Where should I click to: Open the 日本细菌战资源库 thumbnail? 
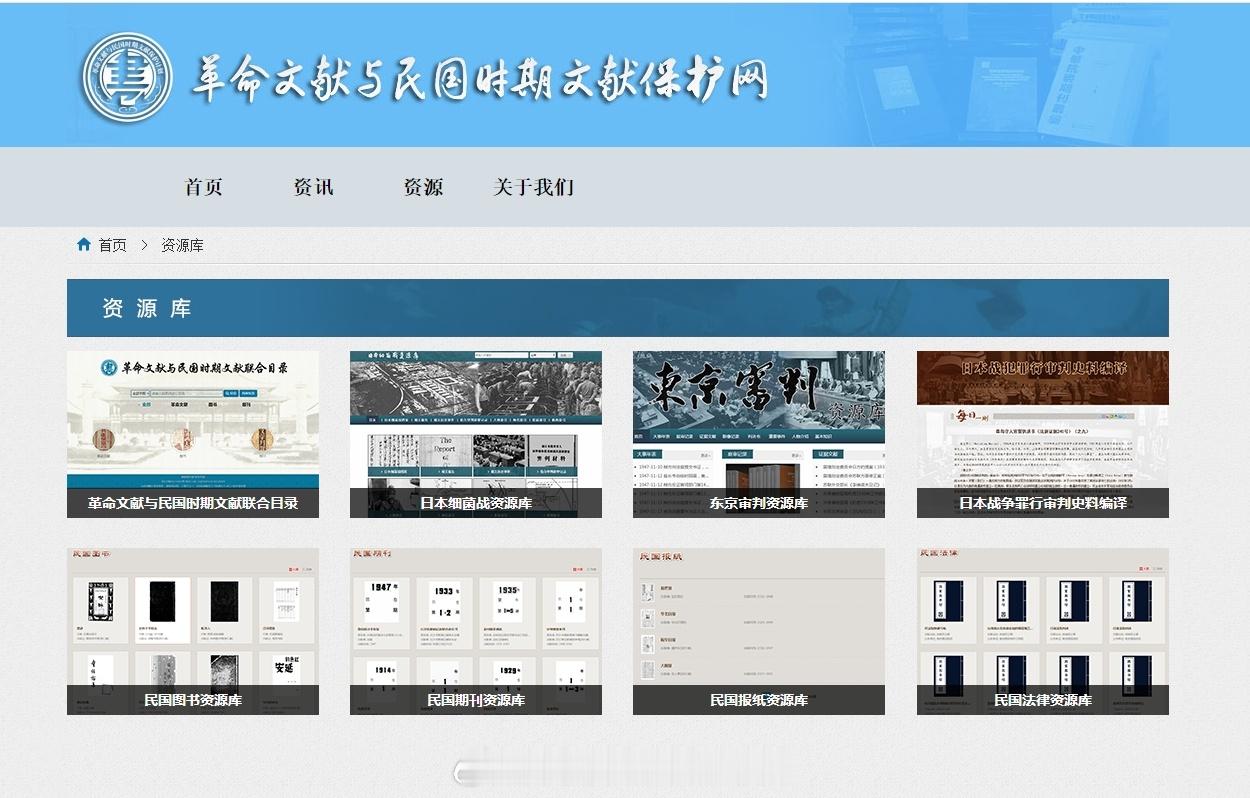coord(476,434)
